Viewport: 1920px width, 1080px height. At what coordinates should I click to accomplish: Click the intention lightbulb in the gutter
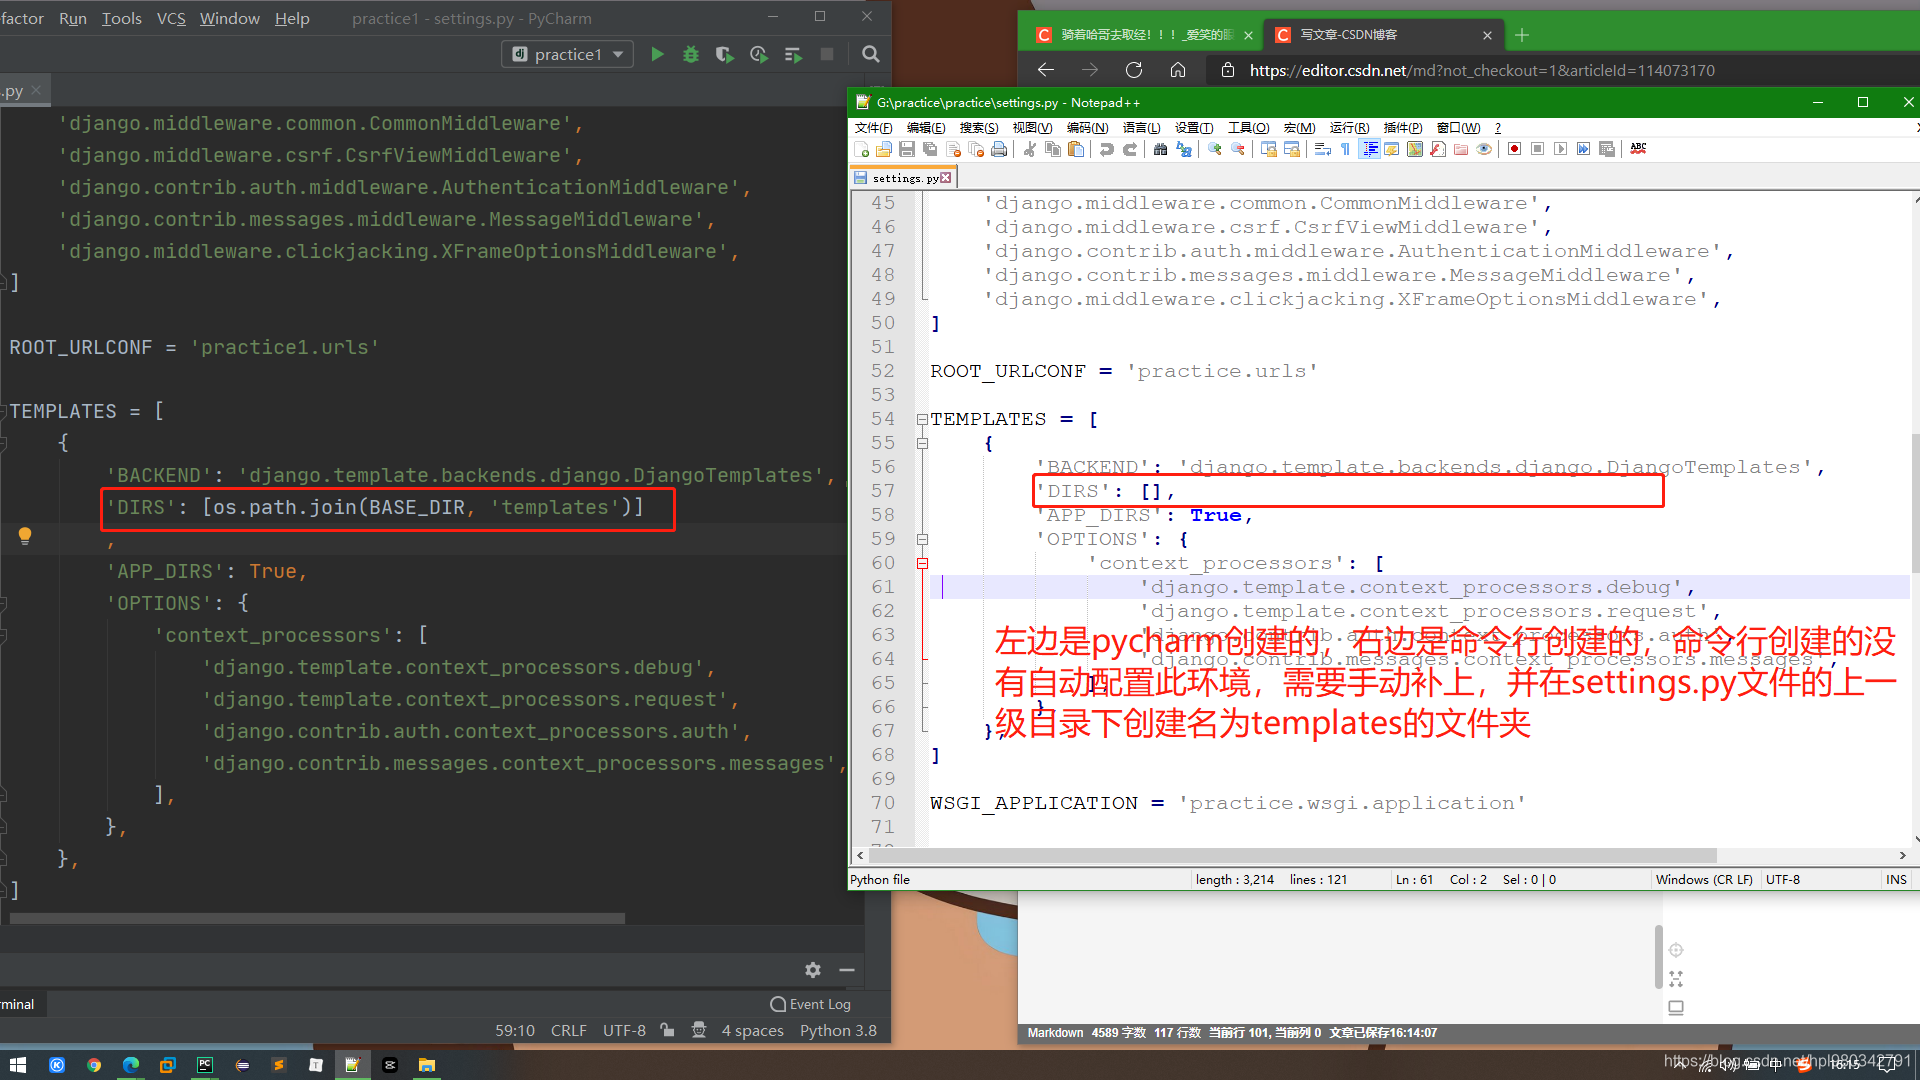point(25,536)
